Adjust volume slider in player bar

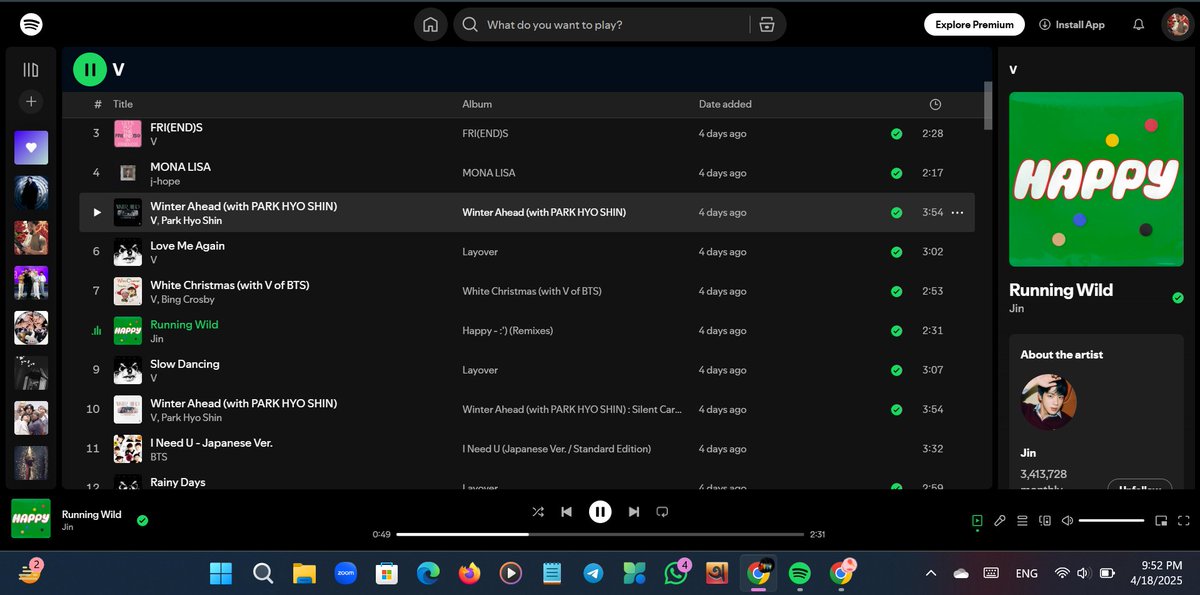(x=1111, y=520)
